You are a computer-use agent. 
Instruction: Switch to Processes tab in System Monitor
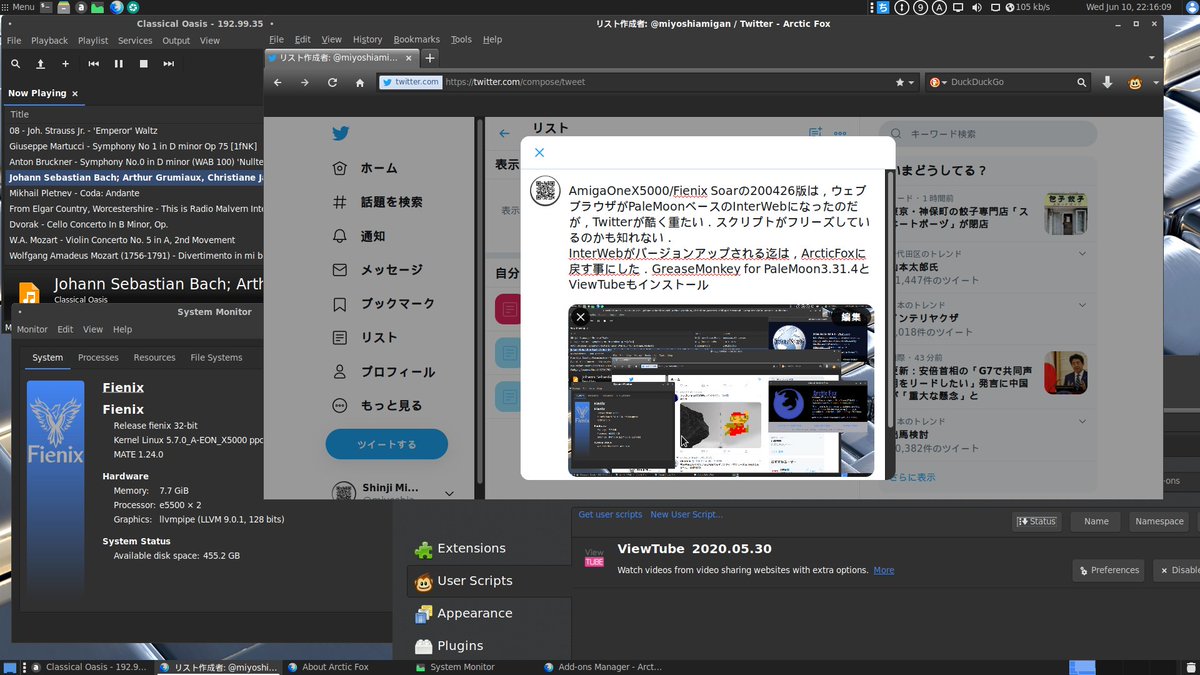pyautogui.click(x=98, y=357)
